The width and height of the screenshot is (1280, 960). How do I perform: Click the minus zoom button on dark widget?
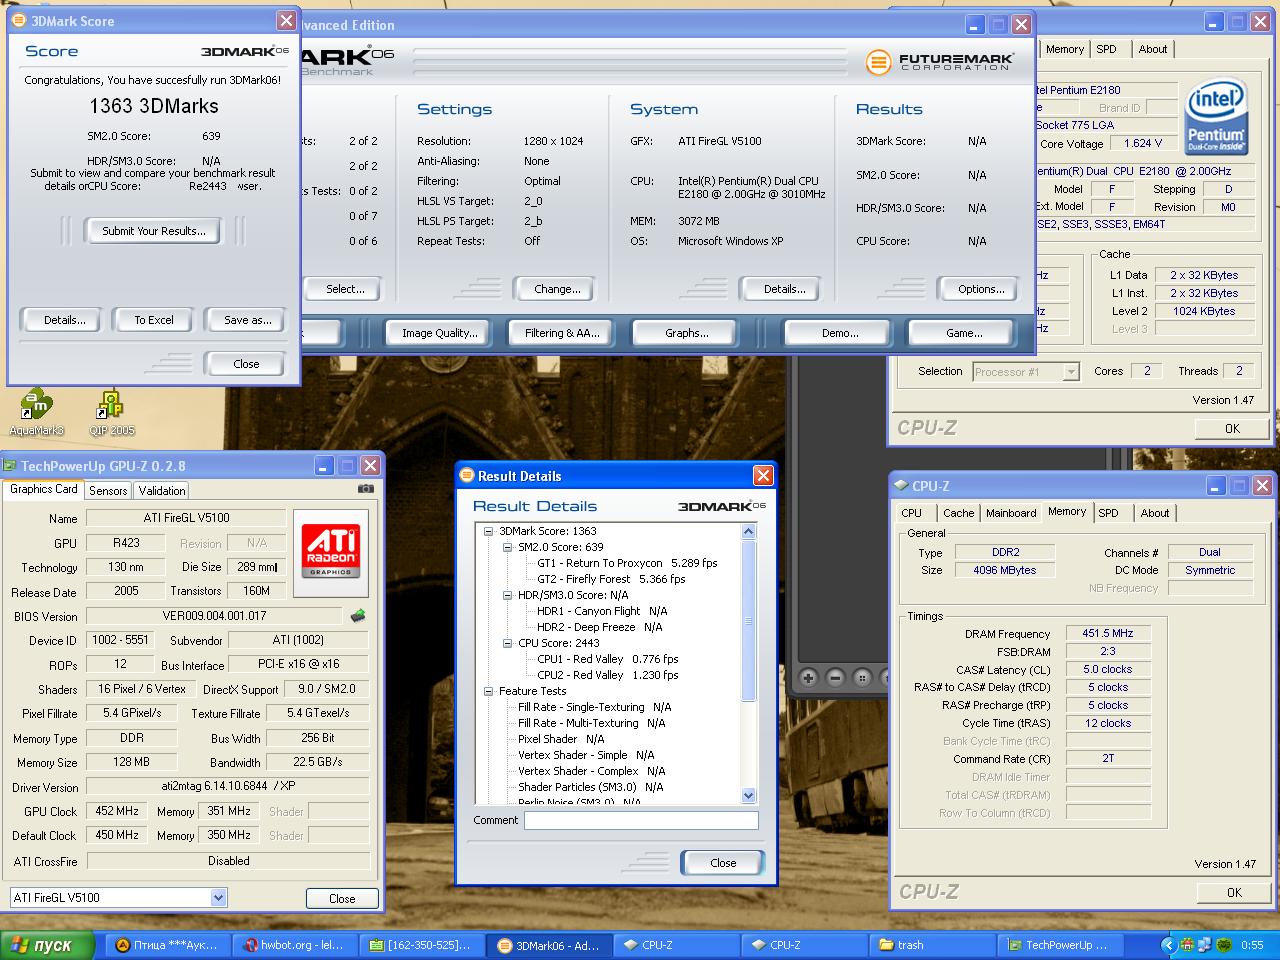click(836, 678)
